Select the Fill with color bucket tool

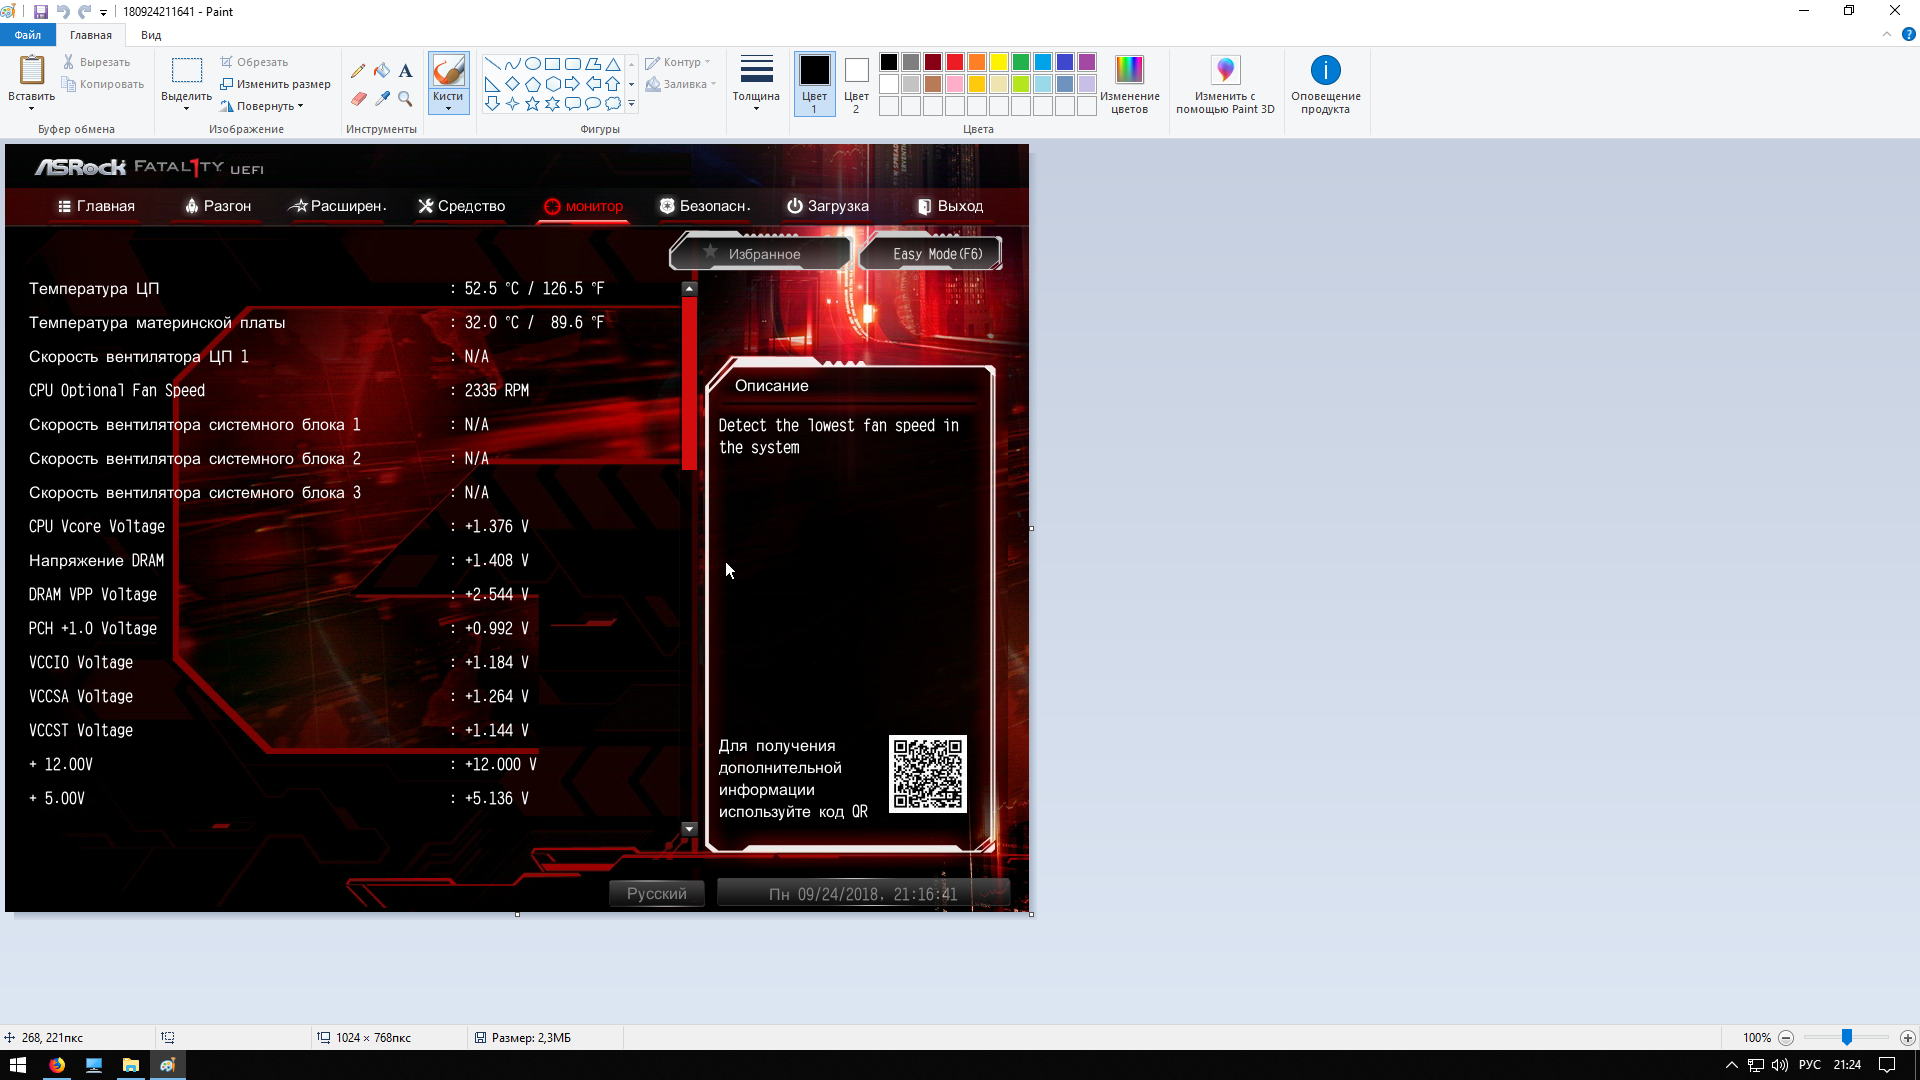[382, 71]
